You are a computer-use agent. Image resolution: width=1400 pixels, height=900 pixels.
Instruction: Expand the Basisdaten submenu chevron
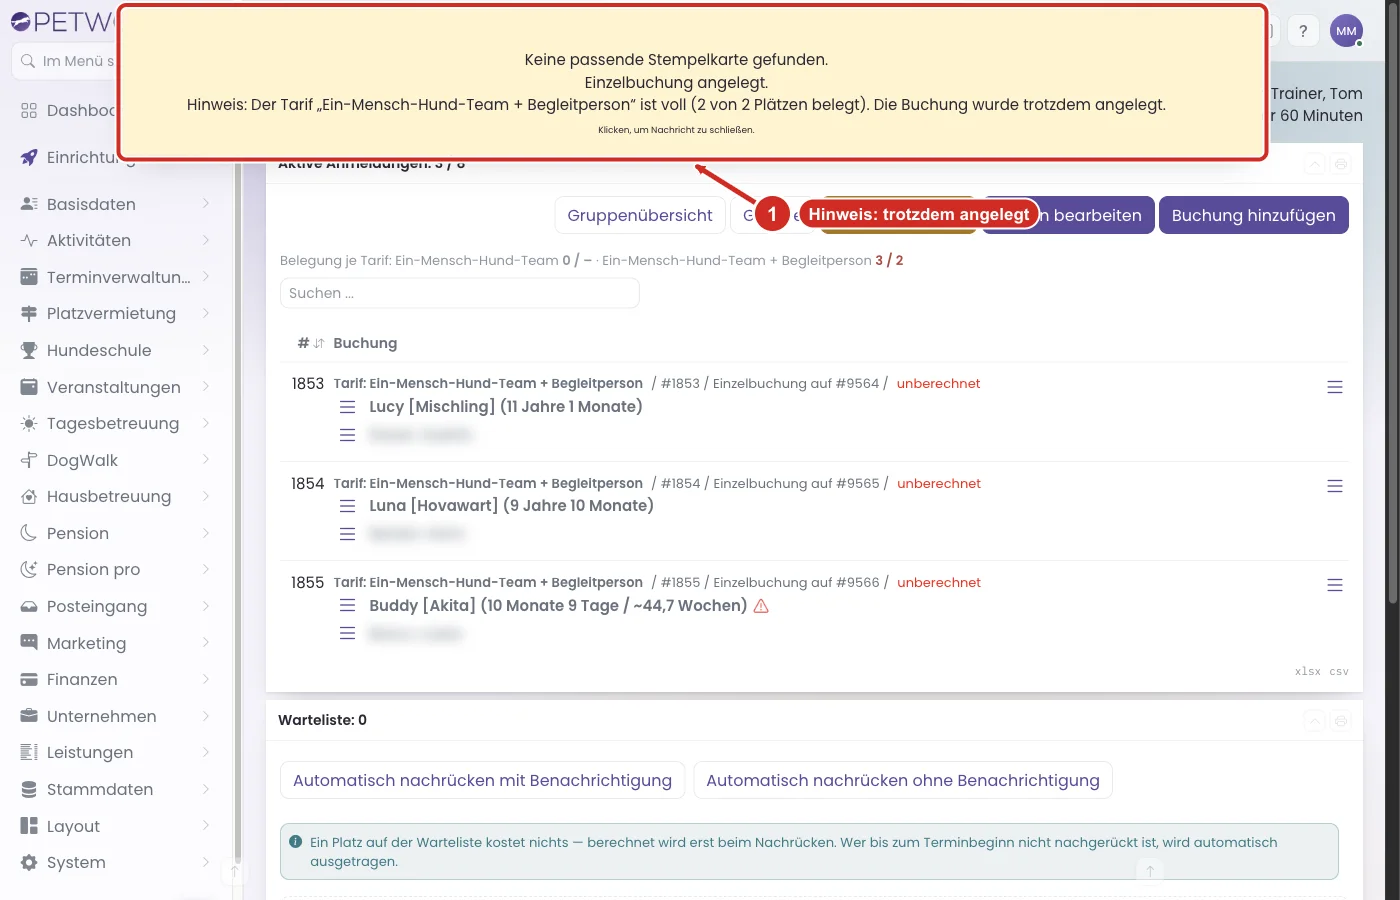pos(205,204)
